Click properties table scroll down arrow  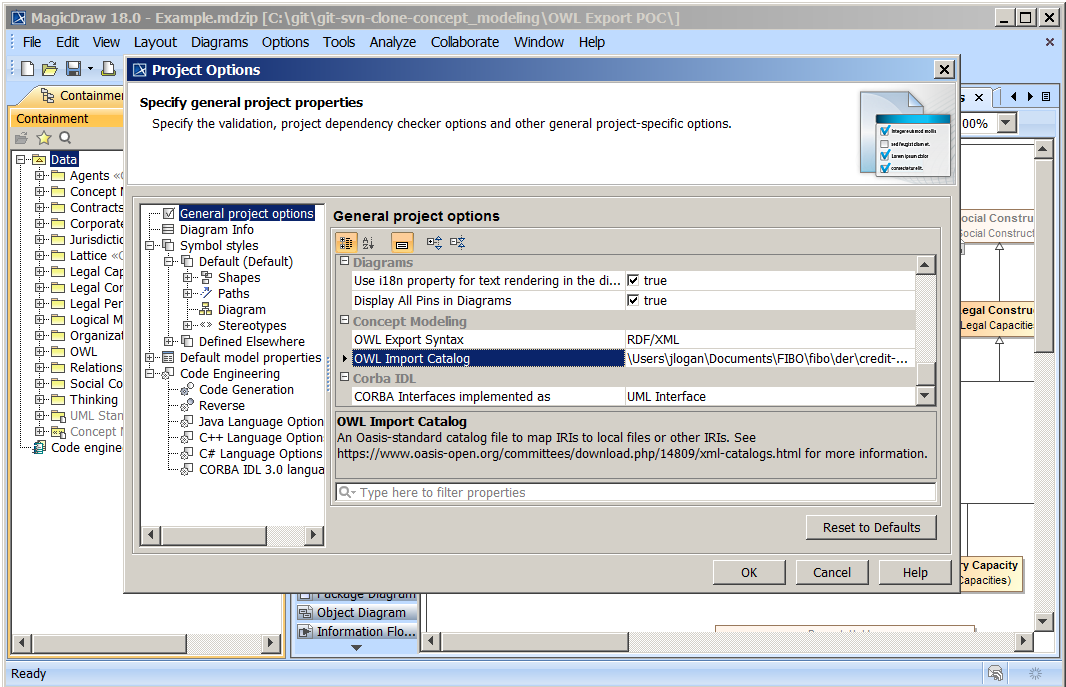pyautogui.click(x=925, y=395)
